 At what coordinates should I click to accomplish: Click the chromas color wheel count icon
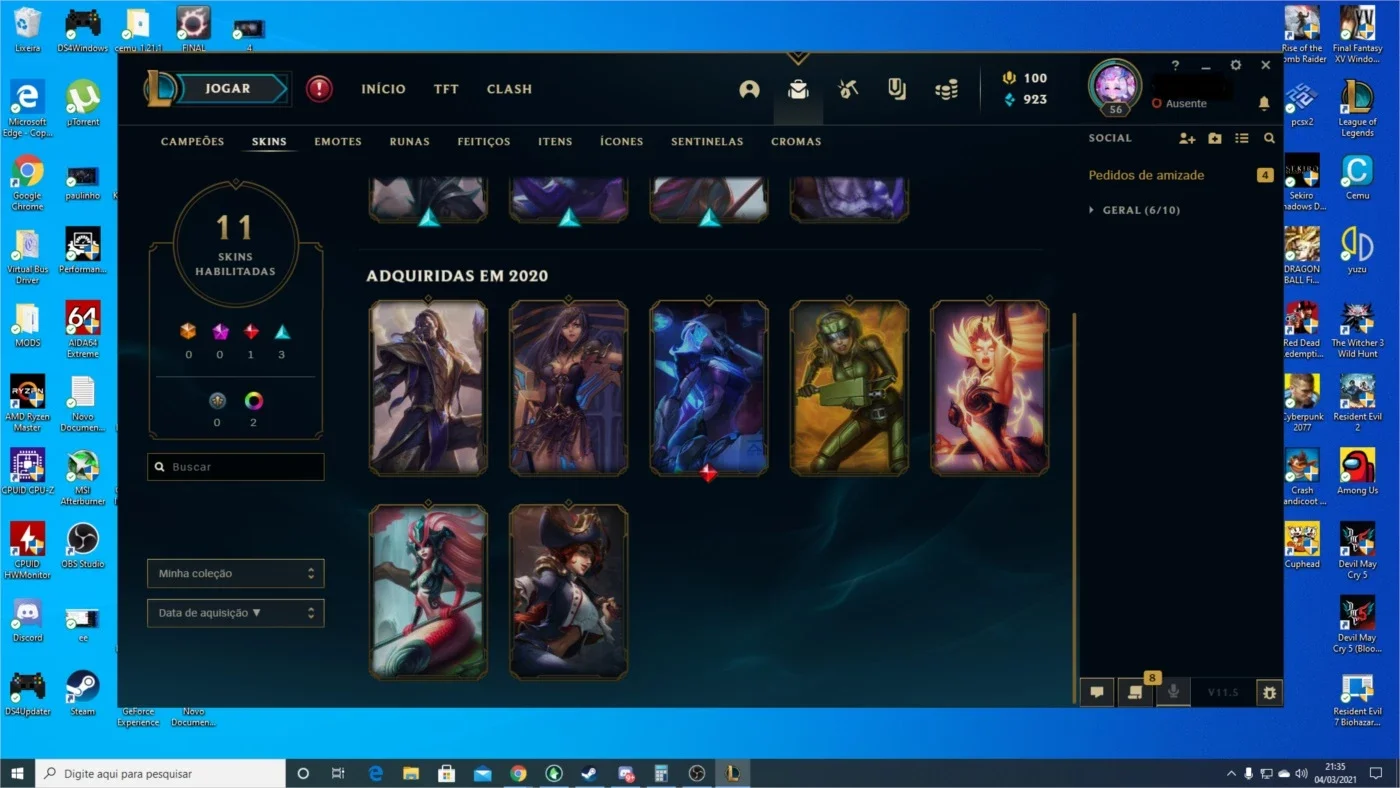(254, 401)
